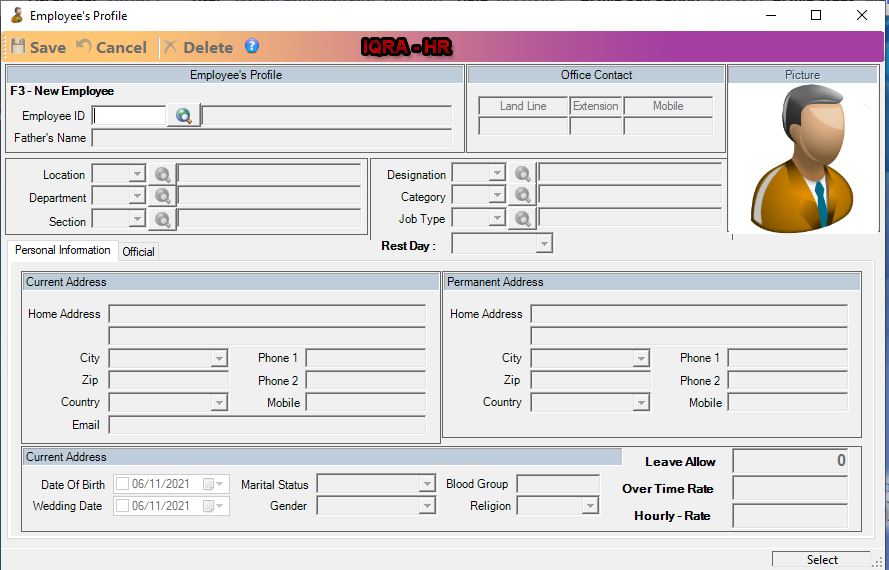Enable the Date Of Birth checkbox
Image resolution: width=889 pixels, height=570 pixels.
click(x=122, y=484)
